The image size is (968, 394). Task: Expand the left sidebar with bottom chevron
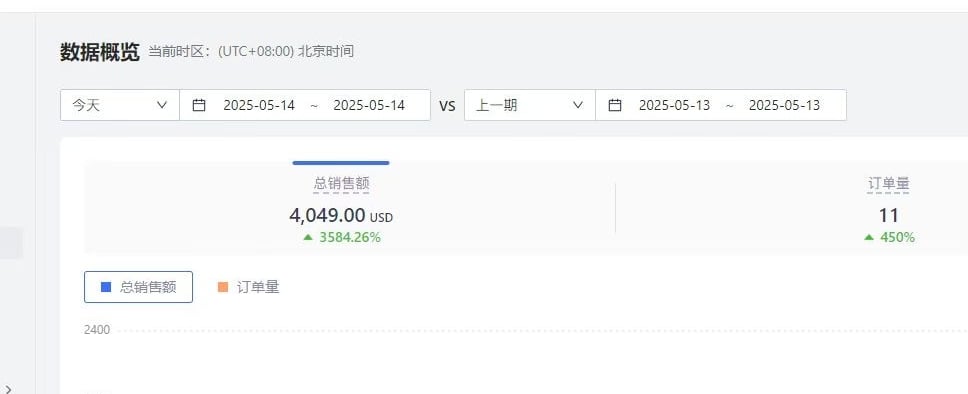click(x=7, y=388)
